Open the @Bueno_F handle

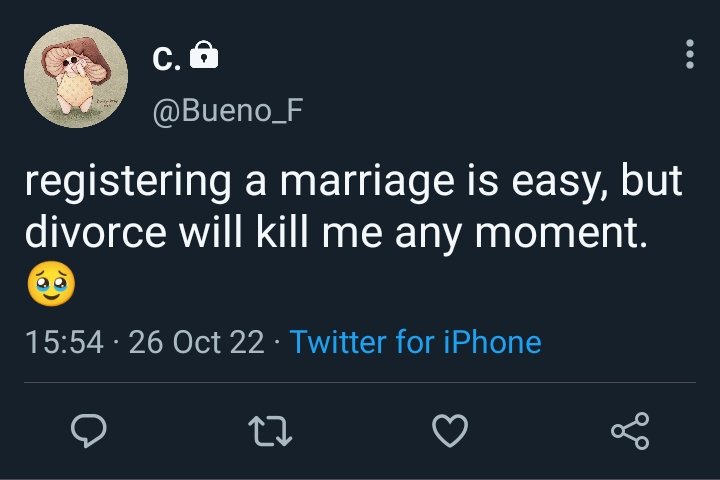coord(228,111)
